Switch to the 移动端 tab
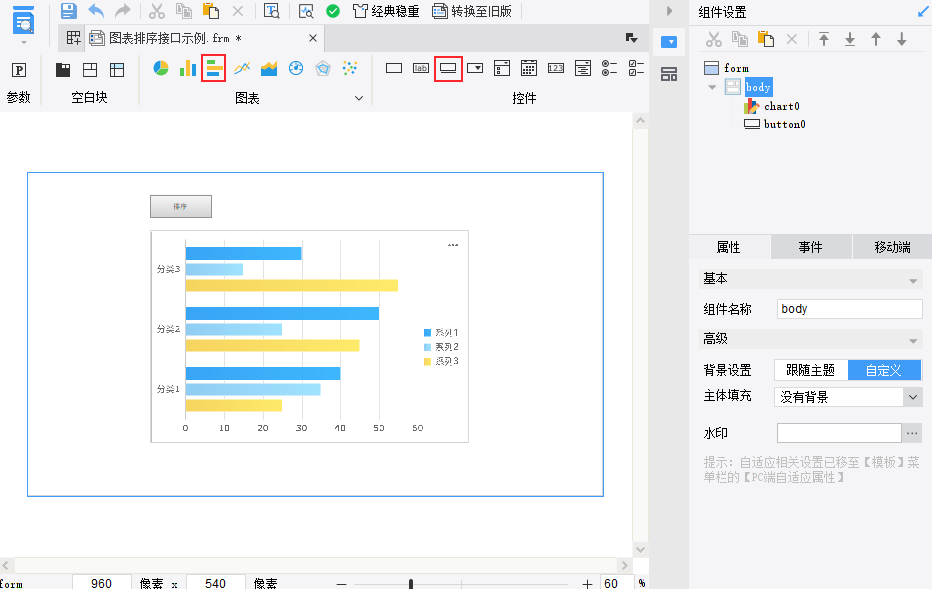The image size is (932, 589). [892, 247]
